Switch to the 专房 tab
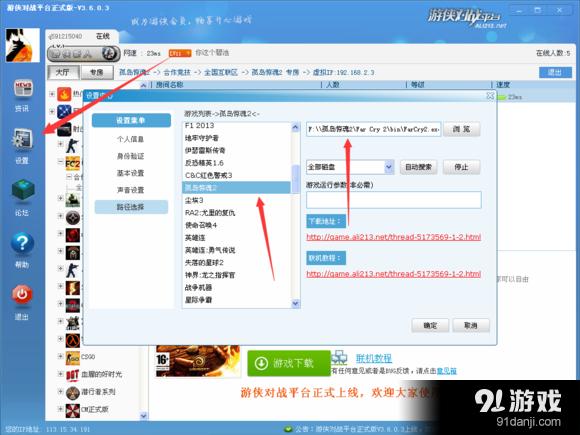The height and width of the screenshot is (435, 580). (97, 72)
